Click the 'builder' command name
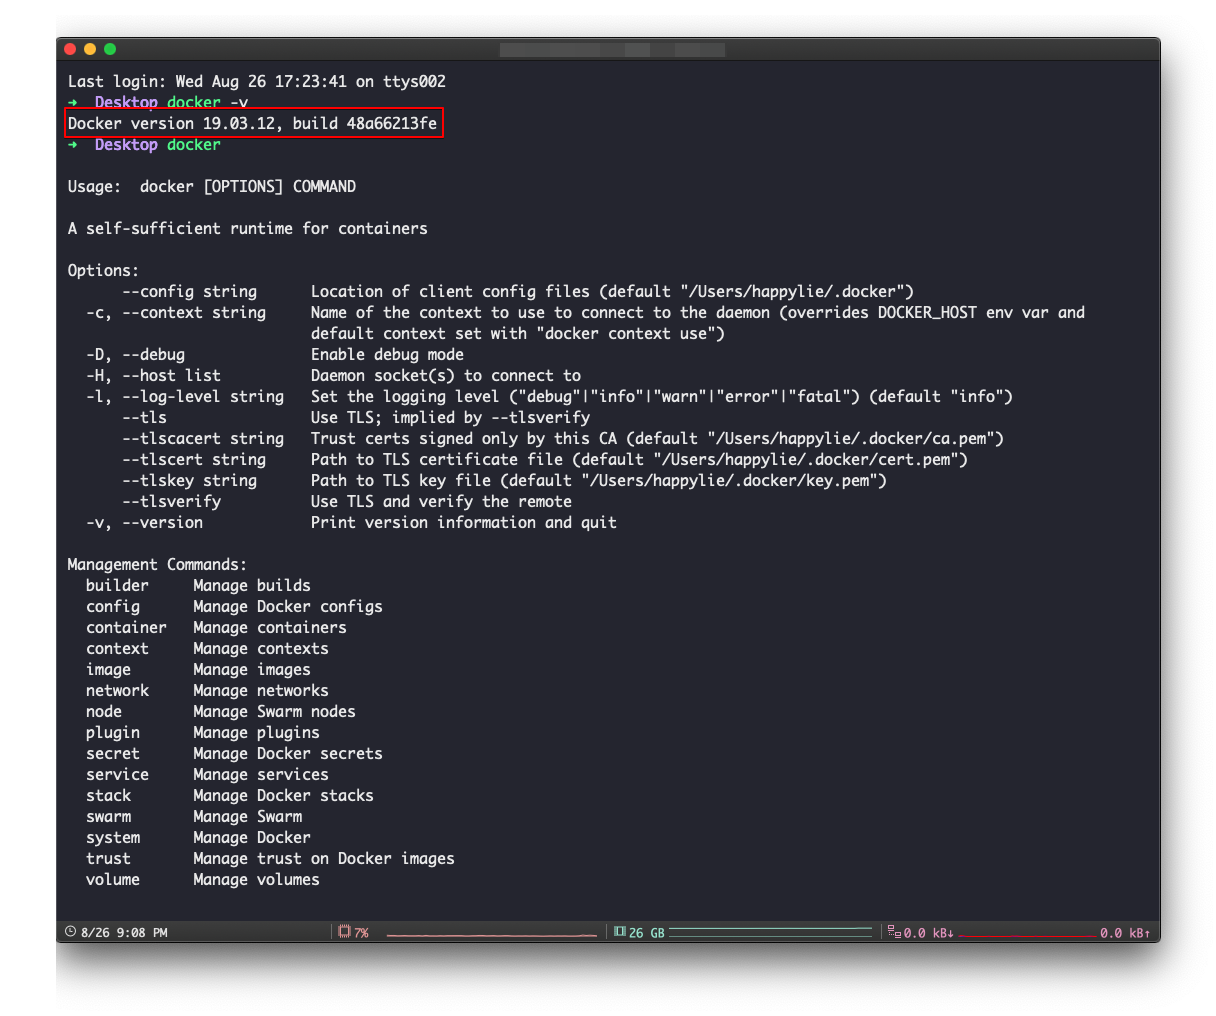This screenshot has width=1216, height=1016. tap(117, 586)
